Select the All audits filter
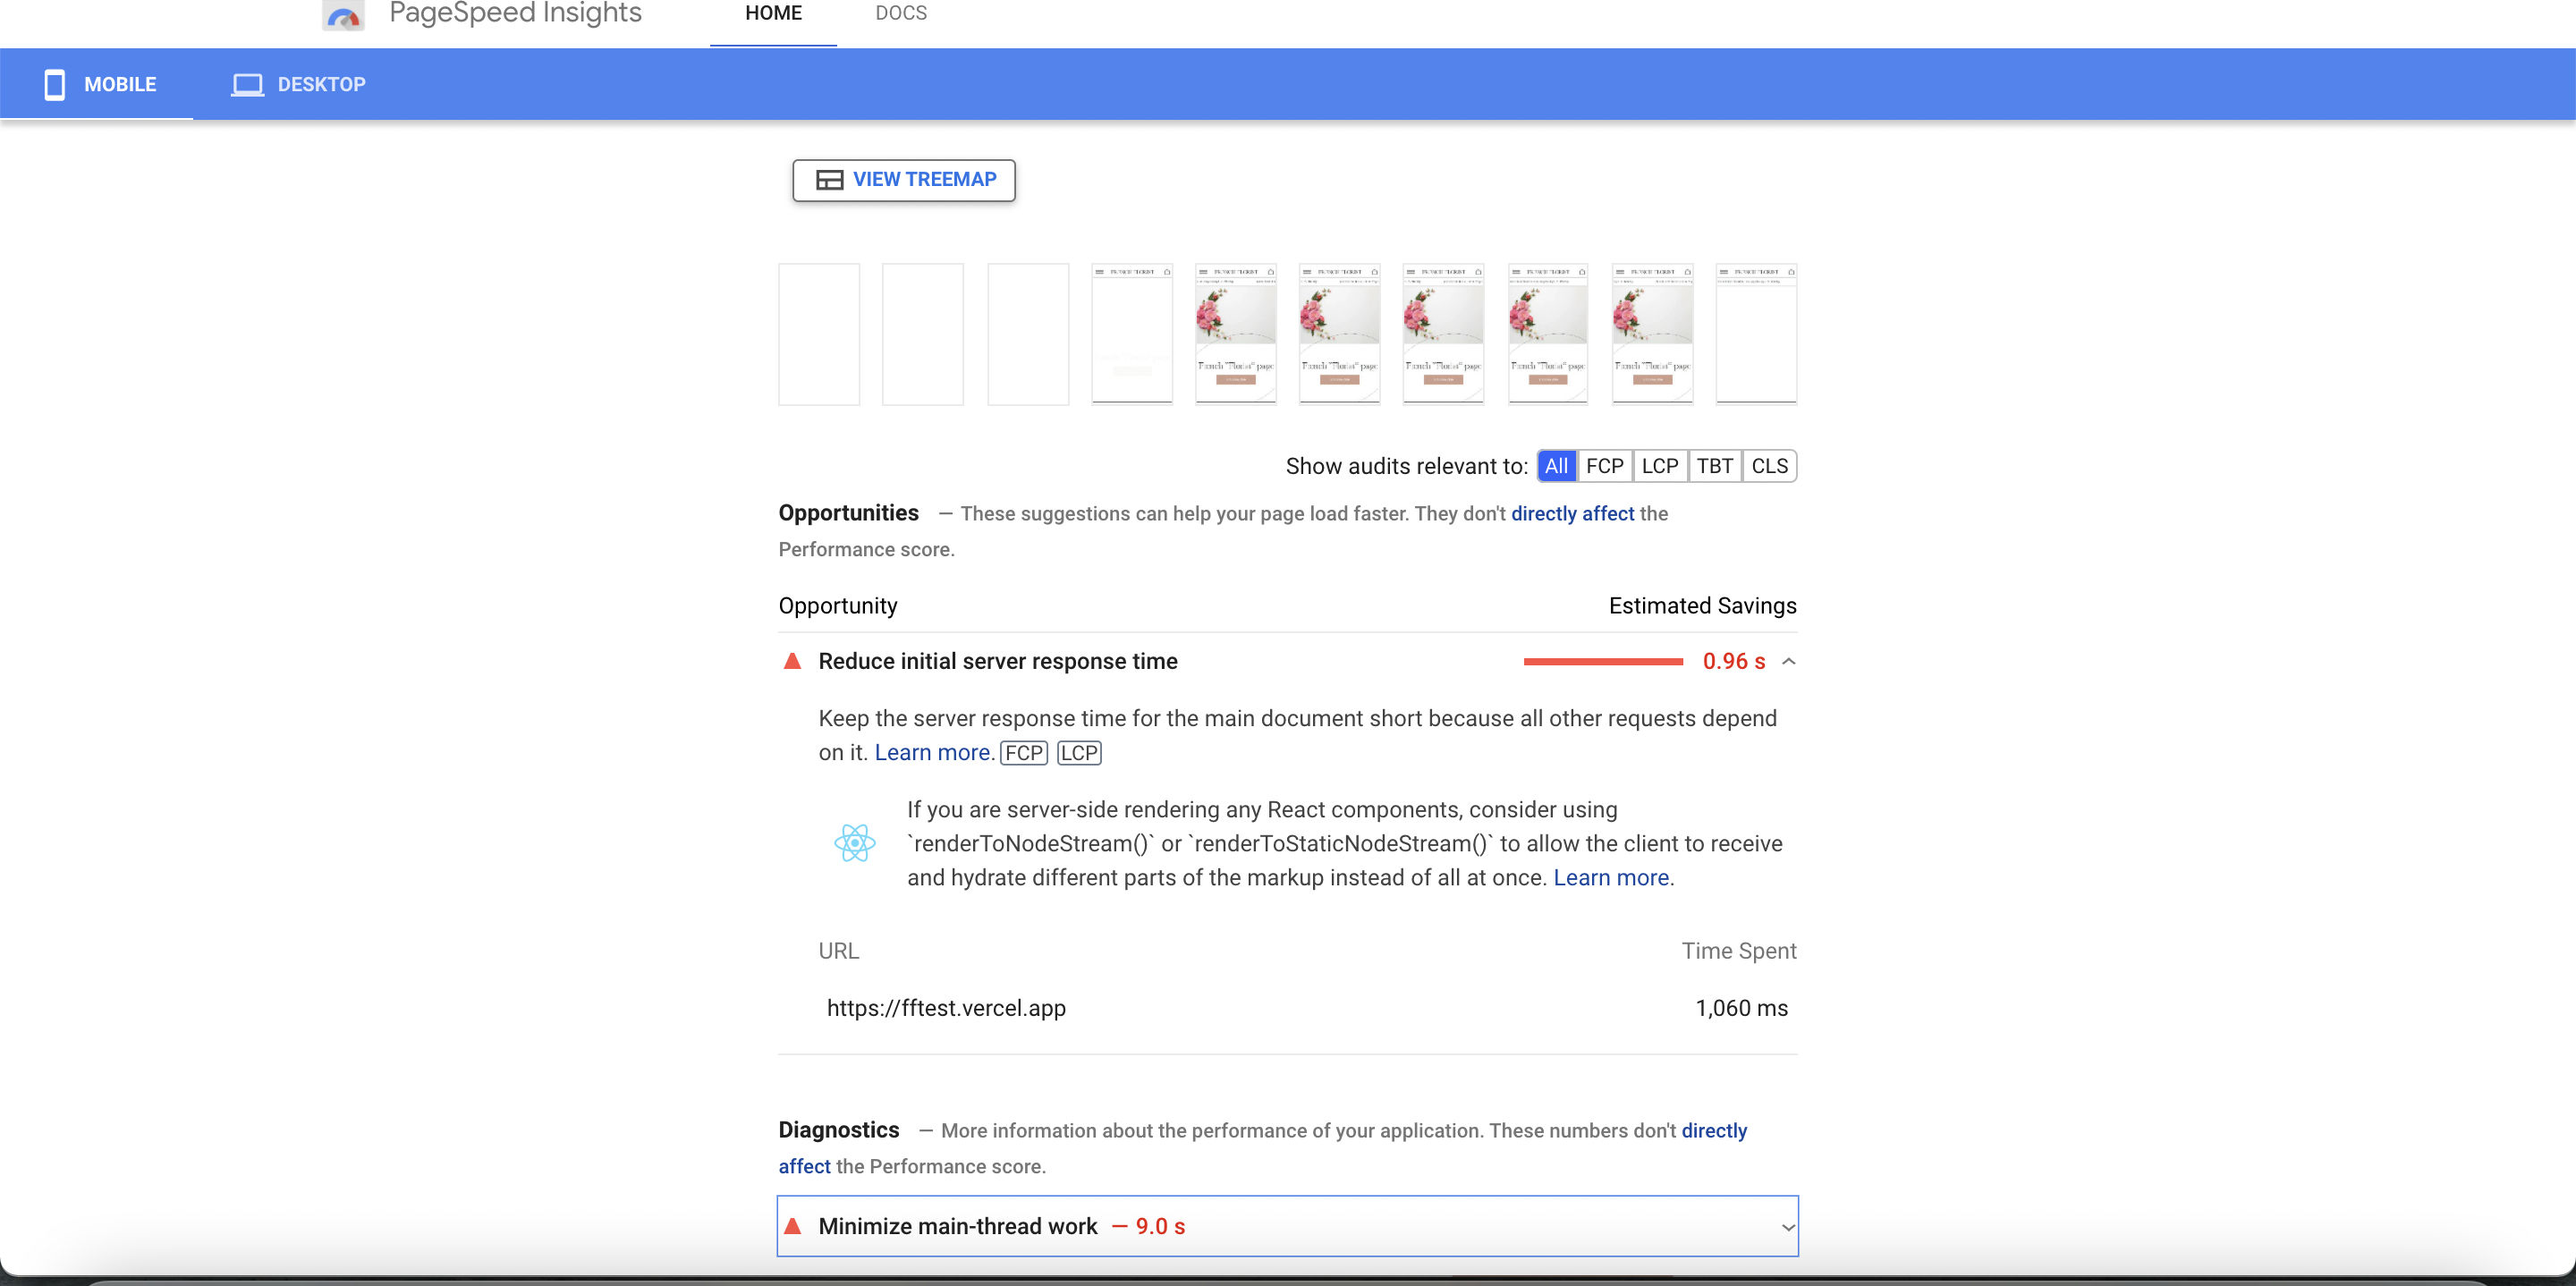 pos(1556,466)
